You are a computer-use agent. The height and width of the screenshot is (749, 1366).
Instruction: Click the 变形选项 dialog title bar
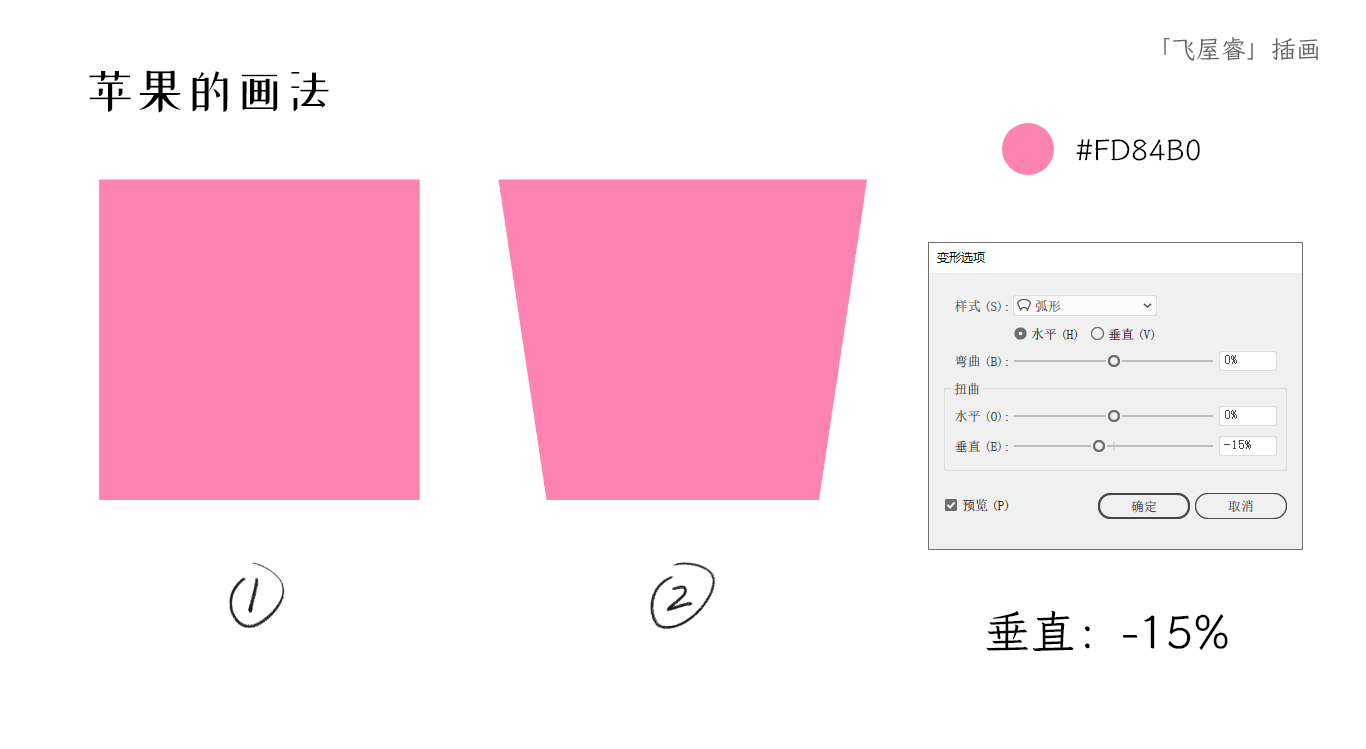point(1115,258)
